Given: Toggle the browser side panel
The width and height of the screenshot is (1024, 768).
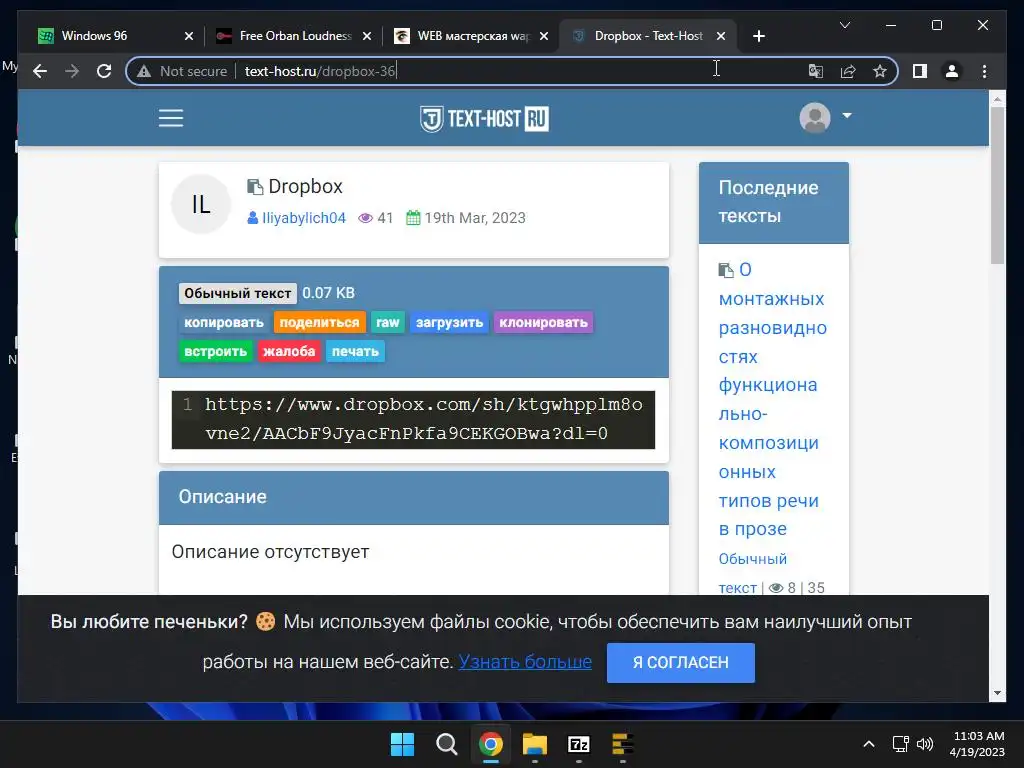Looking at the screenshot, I should 920,71.
